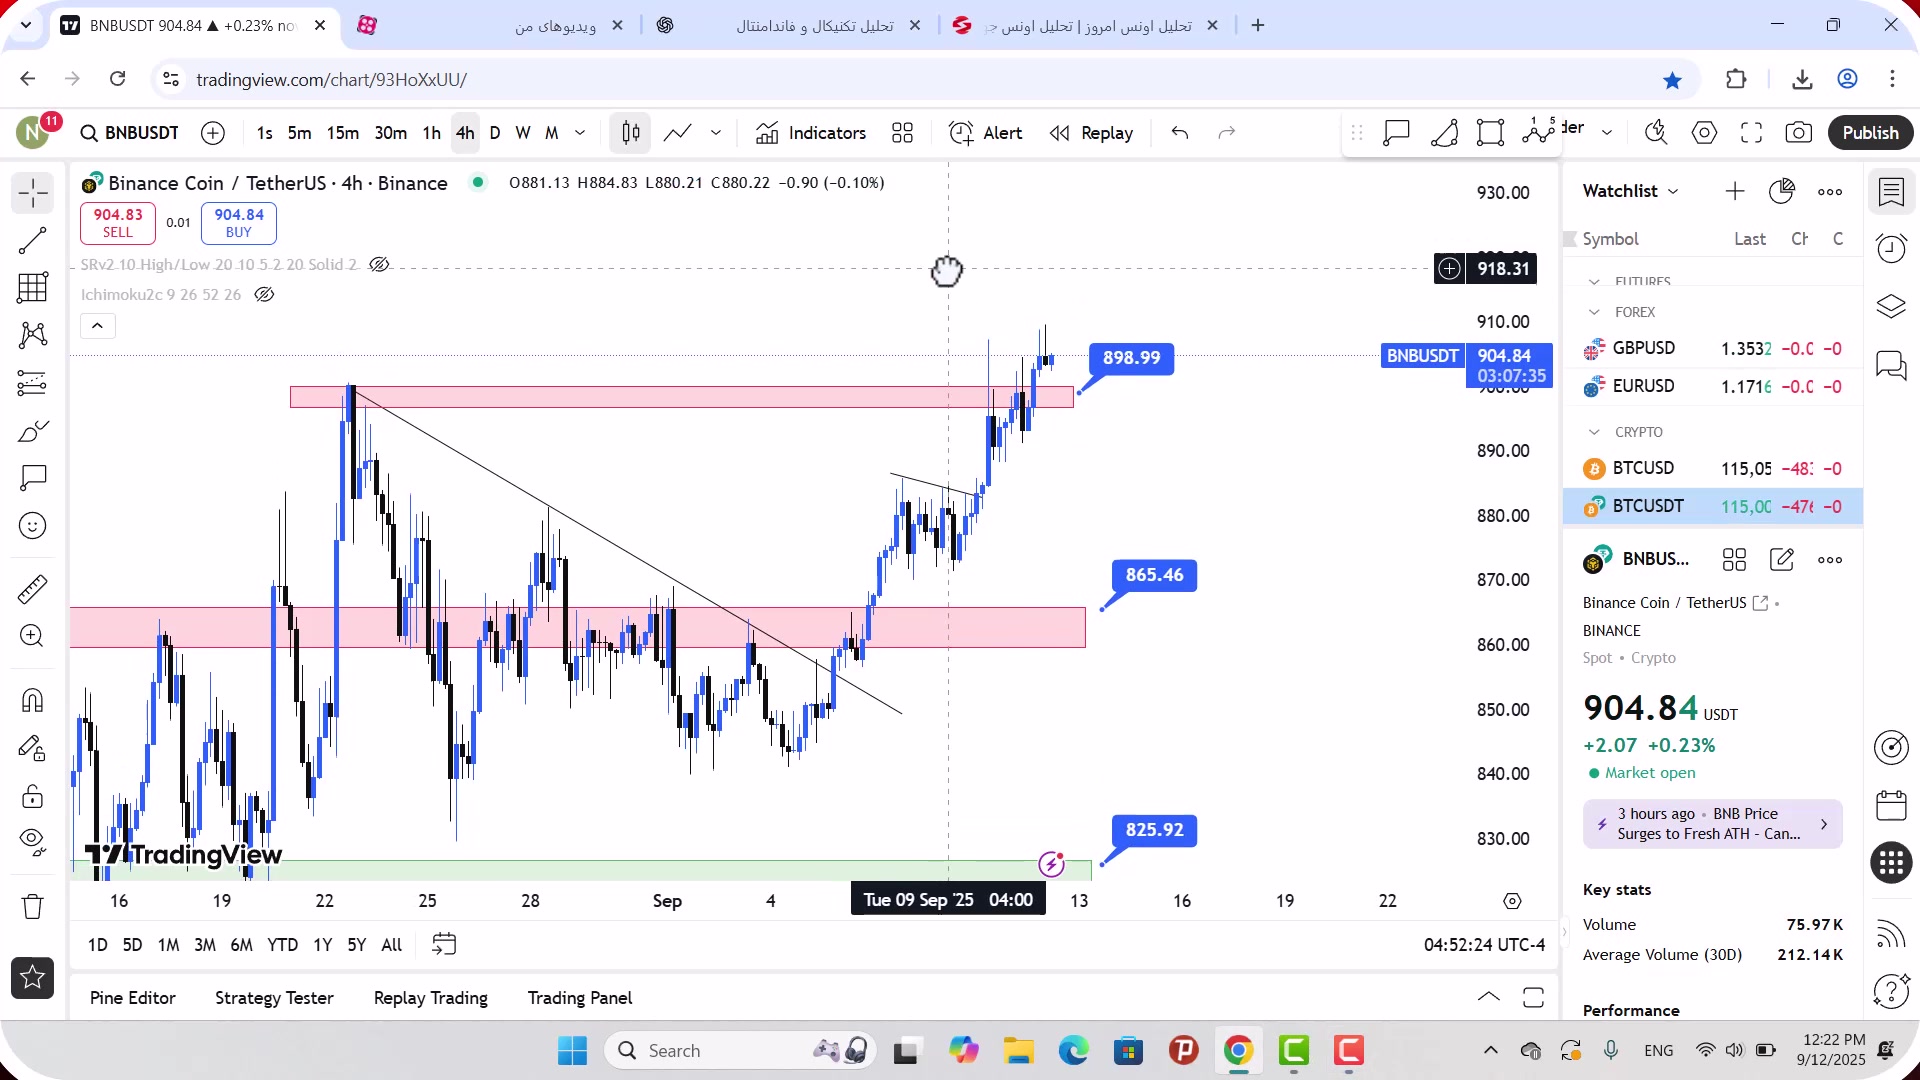1920x1080 pixels.
Task: Open the calendar icon in right sidebar
Action: [1891, 806]
